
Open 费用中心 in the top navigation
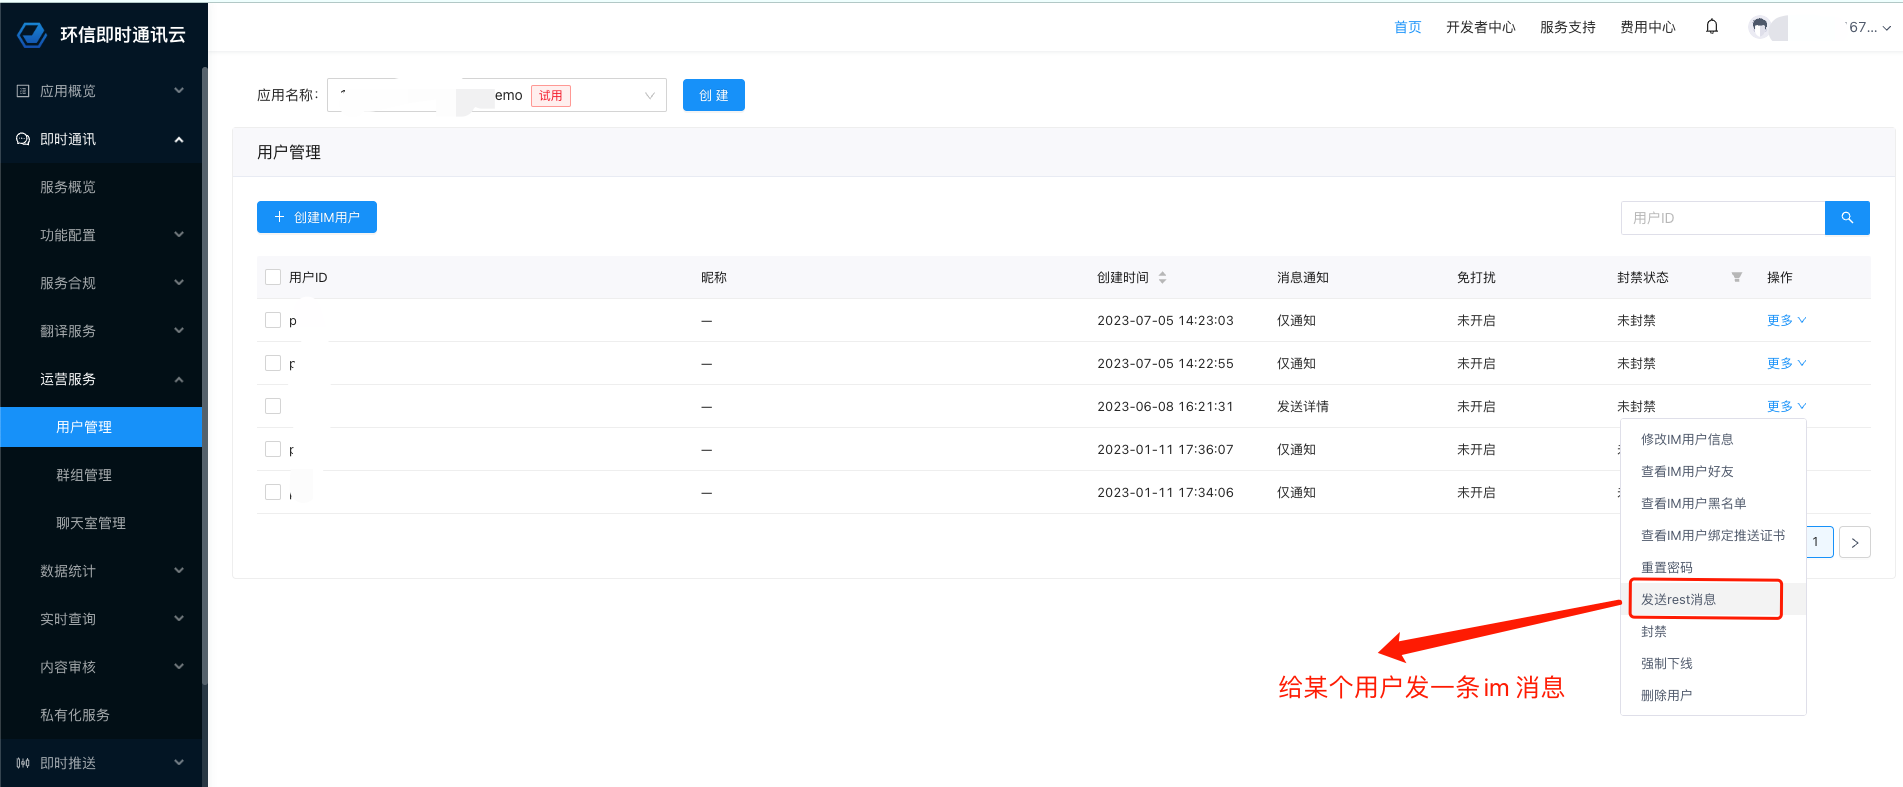click(x=1648, y=27)
